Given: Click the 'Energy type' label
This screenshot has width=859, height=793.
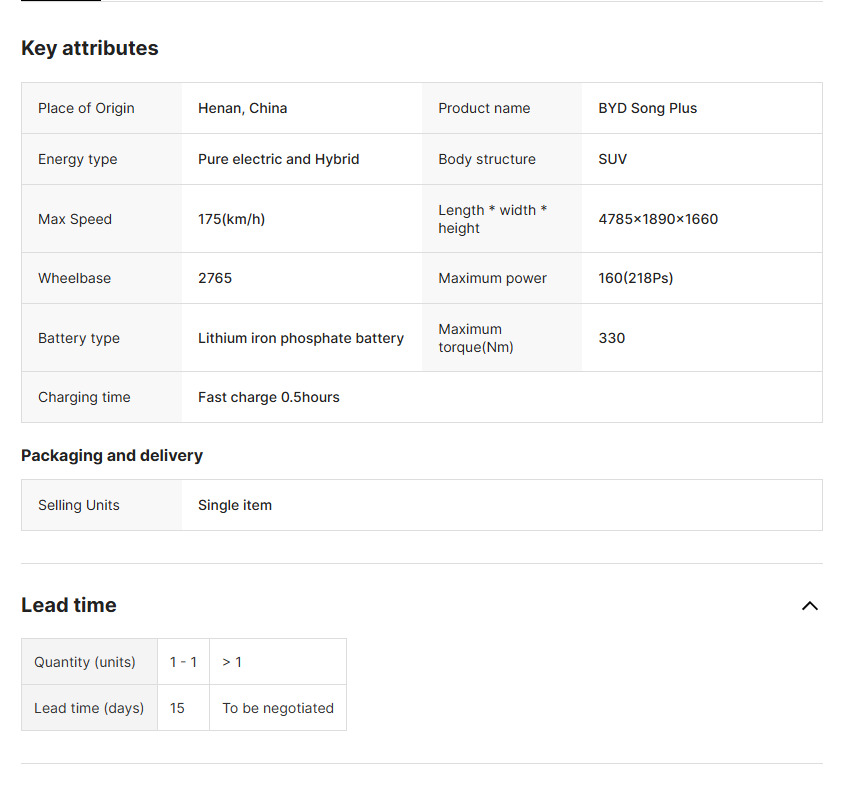Looking at the screenshot, I should 78,159.
